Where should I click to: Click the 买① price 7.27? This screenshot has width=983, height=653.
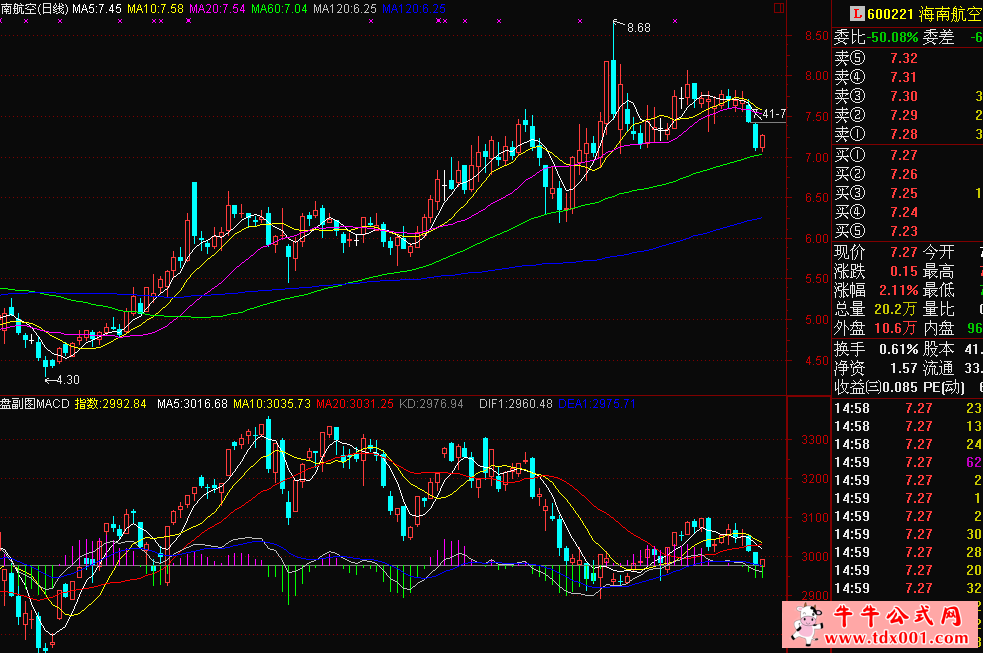tap(904, 155)
